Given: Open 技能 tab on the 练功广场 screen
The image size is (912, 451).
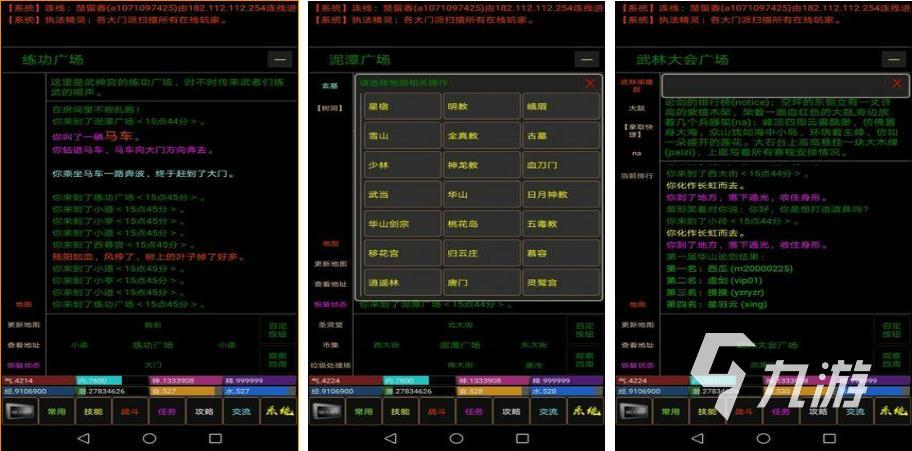Looking at the screenshot, I should coord(94,411).
